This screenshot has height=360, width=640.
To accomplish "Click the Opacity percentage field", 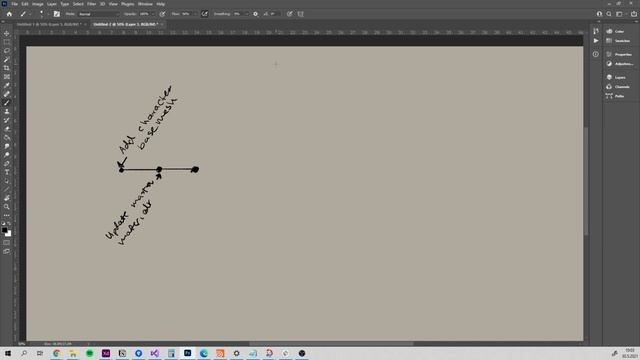I will (144, 14).
